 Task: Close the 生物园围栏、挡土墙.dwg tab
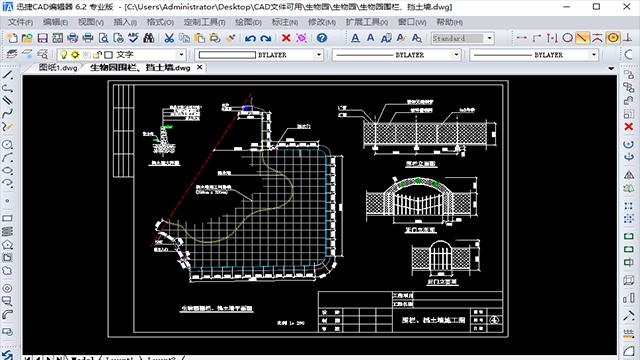click(200, 67)
